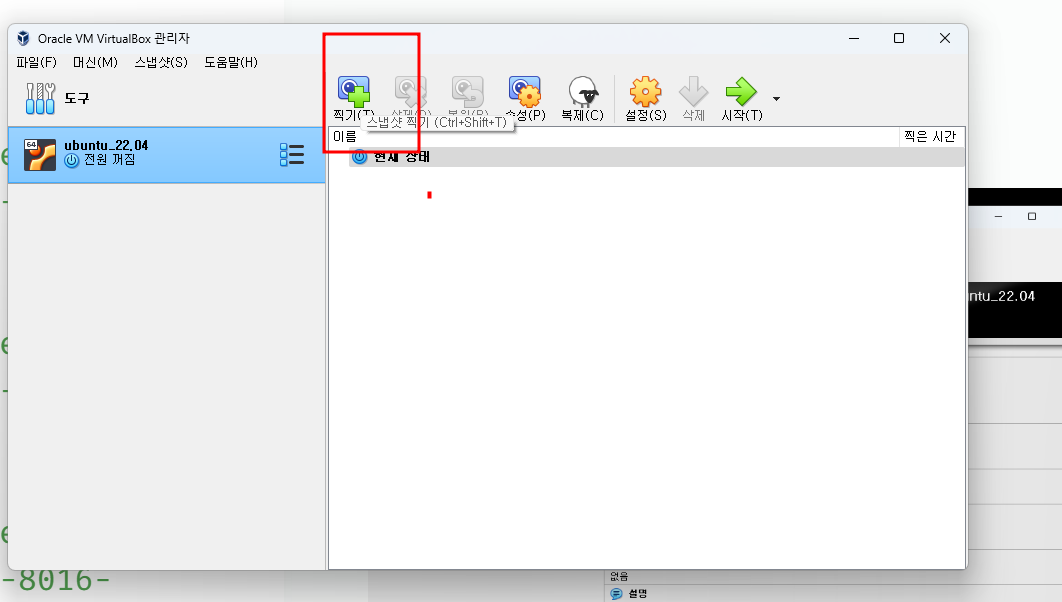
Task: Open machine Settings (설정) gear icon
Action: tap(645, 92)
